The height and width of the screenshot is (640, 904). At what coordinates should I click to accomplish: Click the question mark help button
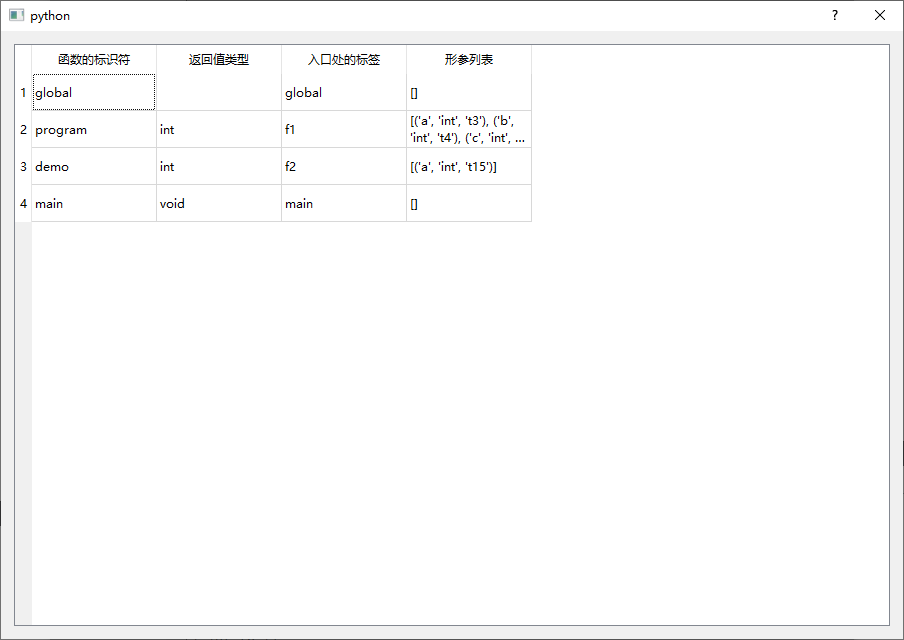835,16
